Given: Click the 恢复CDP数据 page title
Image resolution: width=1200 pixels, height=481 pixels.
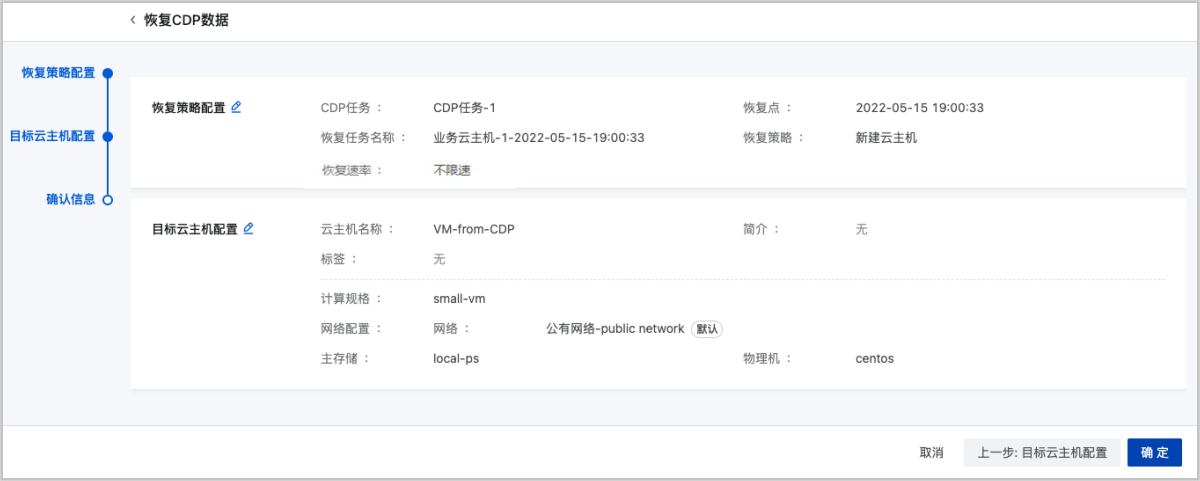Looking at the screenshot, I should (x=186, y=20).
